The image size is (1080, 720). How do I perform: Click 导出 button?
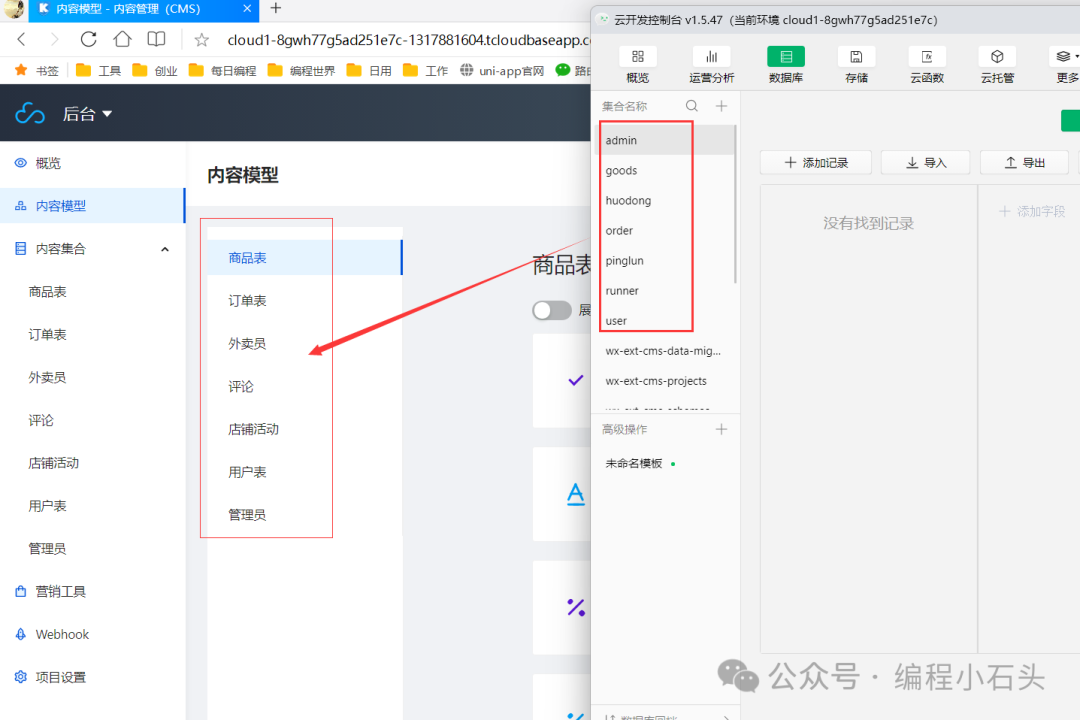tap(1024, 163)
